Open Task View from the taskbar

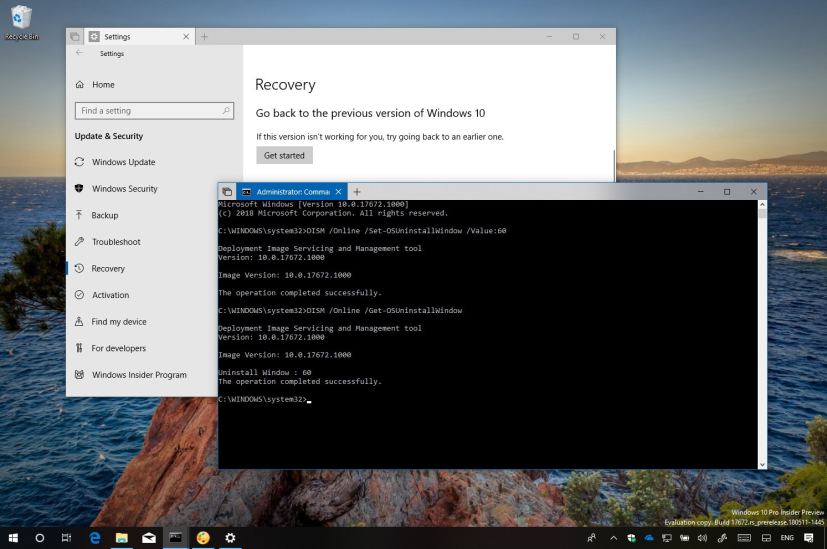66,538
